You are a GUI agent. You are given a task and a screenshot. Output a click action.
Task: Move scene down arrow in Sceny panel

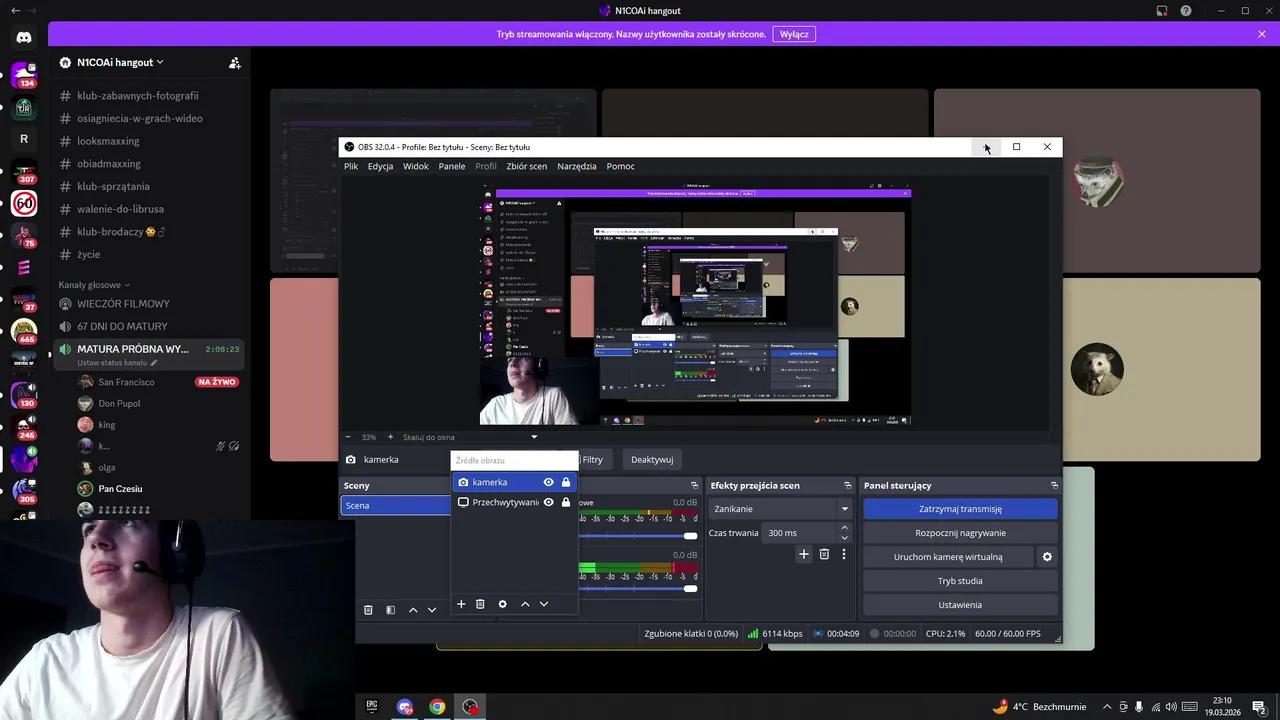coord(432,610)
